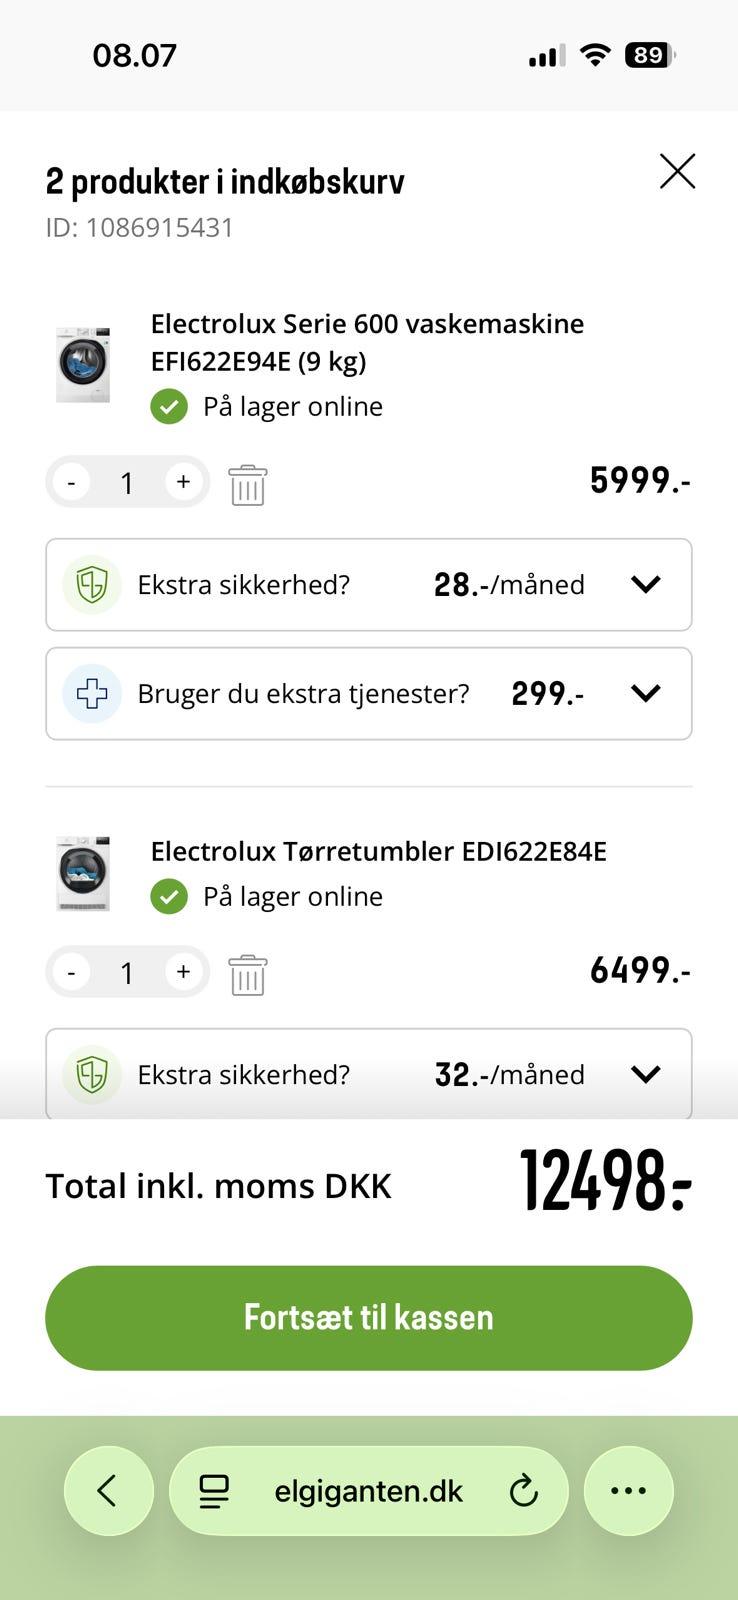Expand Ekstra sikkerhed 28.-/måned option
738x1600 pixels.
point(646,585)
